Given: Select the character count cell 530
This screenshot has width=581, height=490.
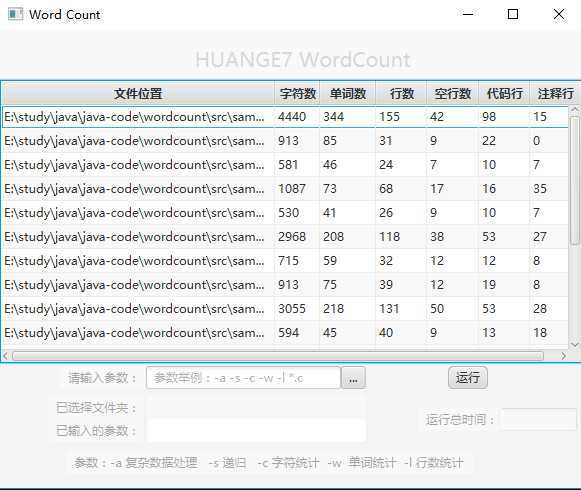Looking at the screenshot, I should coord(297,213).
